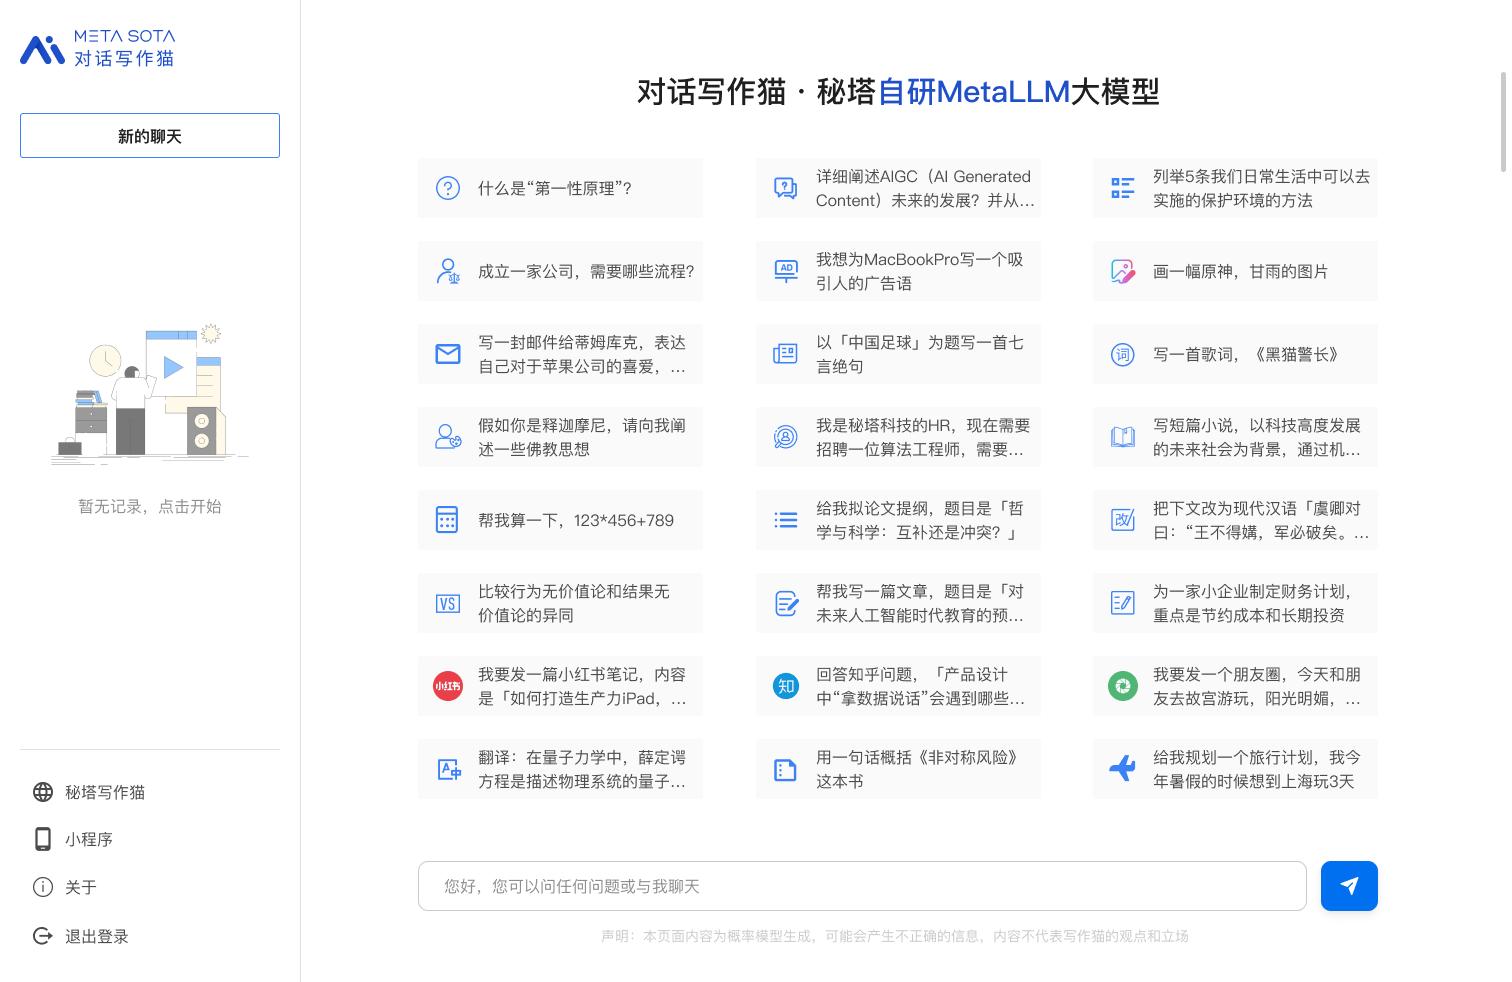Focus the chat message input field
This screenshot has height=982, width=1512.
point(862,886)
